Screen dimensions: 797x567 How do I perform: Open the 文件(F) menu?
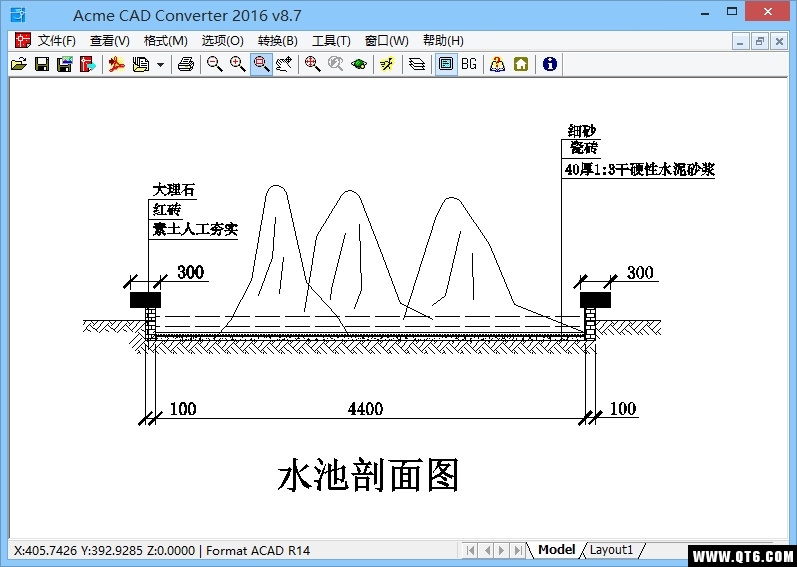[x=57, y=41]
